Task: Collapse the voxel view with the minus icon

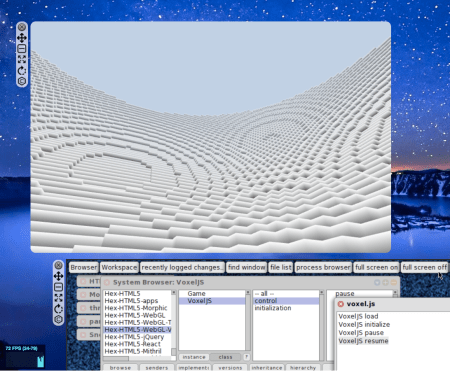Action: tap(22, 49)
